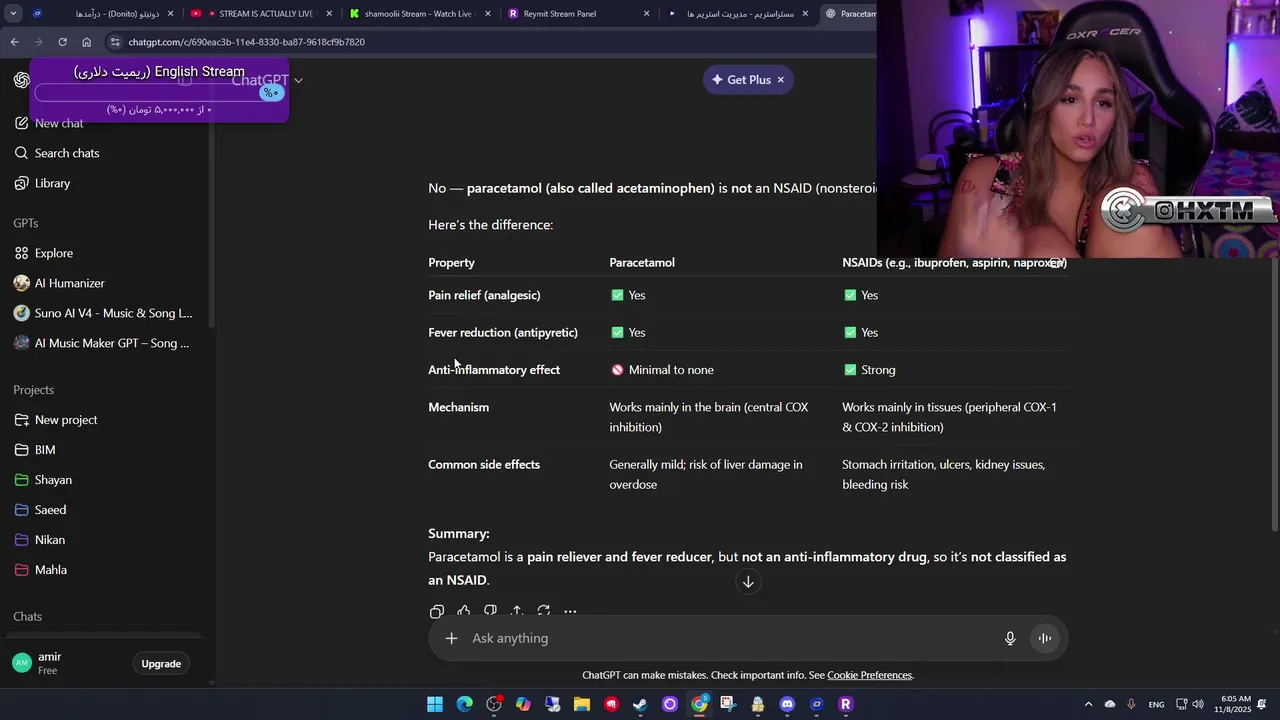Give the response a thumbs down
This screenshot has height=720, width=1280.
pos(490,611)
